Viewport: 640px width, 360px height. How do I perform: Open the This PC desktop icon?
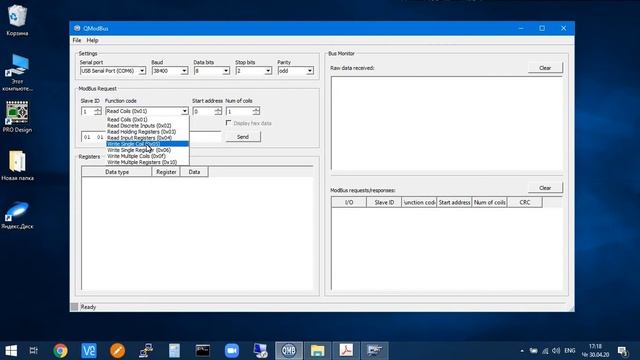[17, 73]
